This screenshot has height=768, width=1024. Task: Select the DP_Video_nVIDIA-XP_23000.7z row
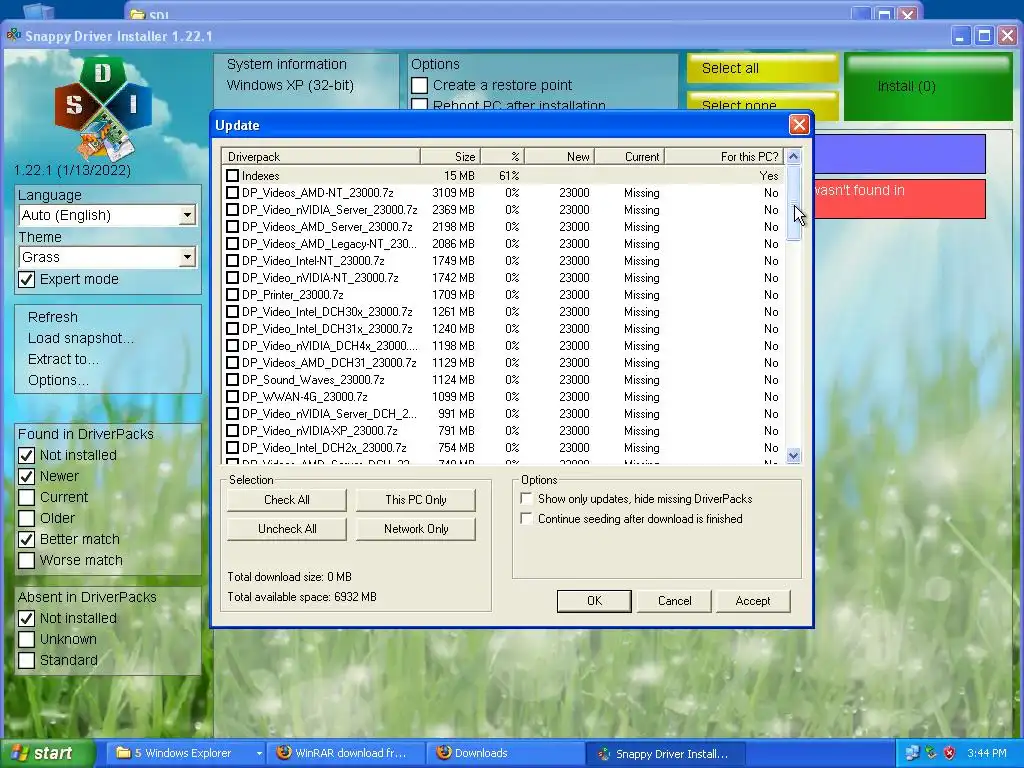[503, 430]
